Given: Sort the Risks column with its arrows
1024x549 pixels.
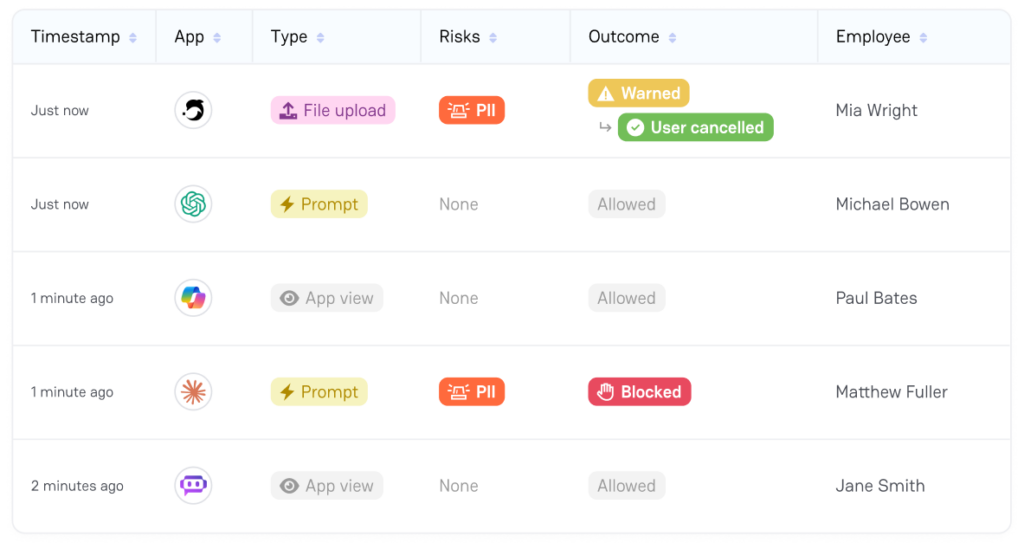Looking at the screenshot, I should point(493,38).
